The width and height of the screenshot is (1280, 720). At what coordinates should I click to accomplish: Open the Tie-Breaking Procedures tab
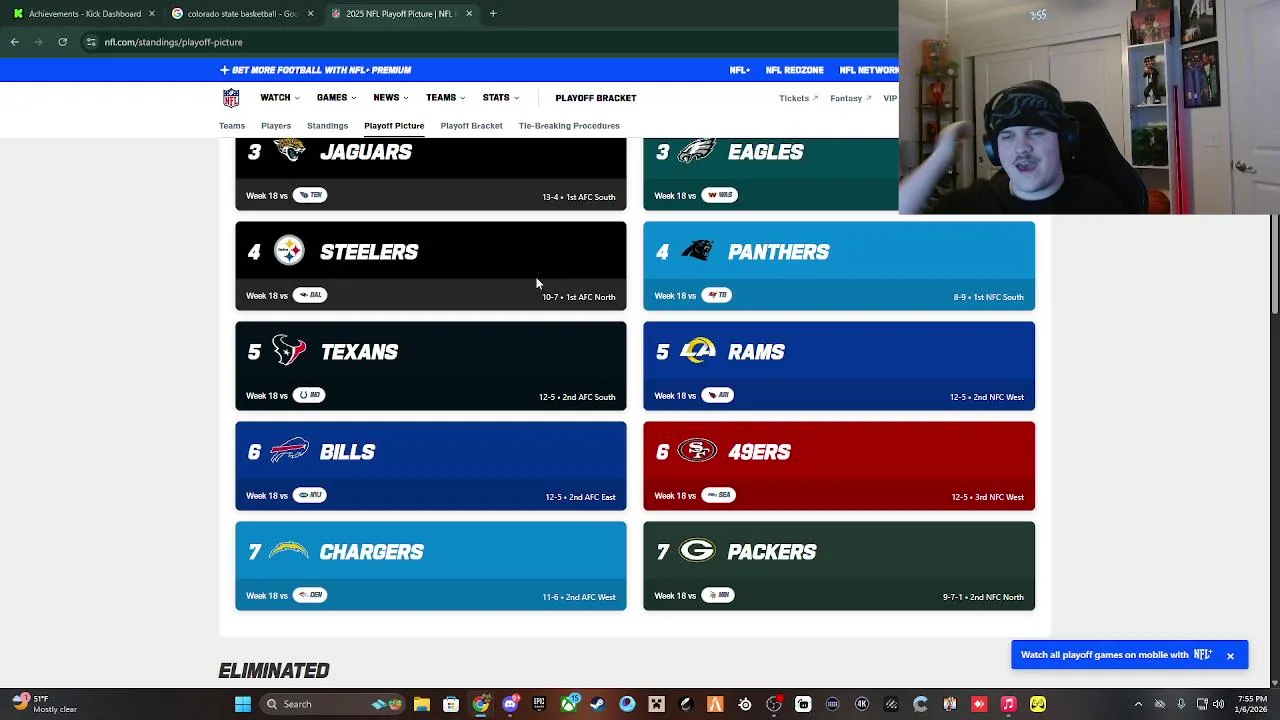pyautogui.click(x=569, y=126)
